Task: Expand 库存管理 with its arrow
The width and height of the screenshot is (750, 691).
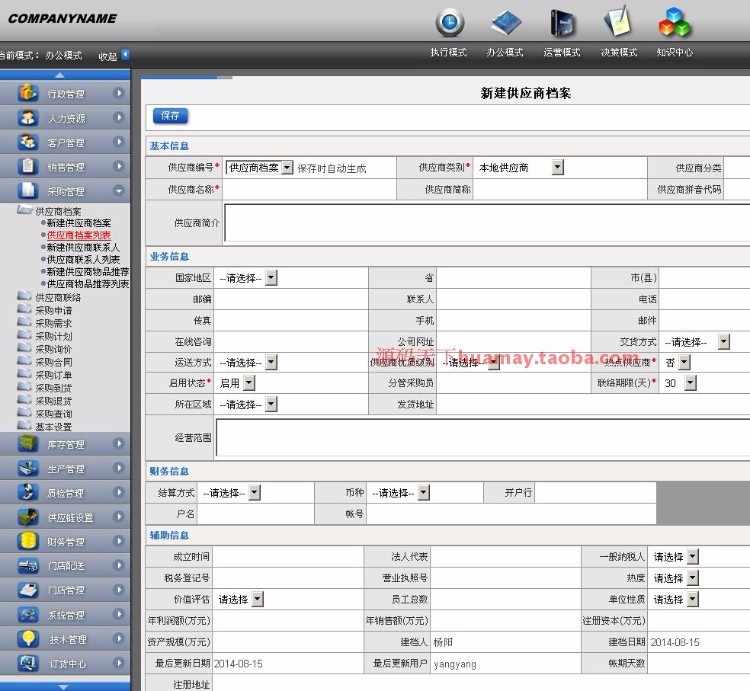Action: (x=118, y=444)
